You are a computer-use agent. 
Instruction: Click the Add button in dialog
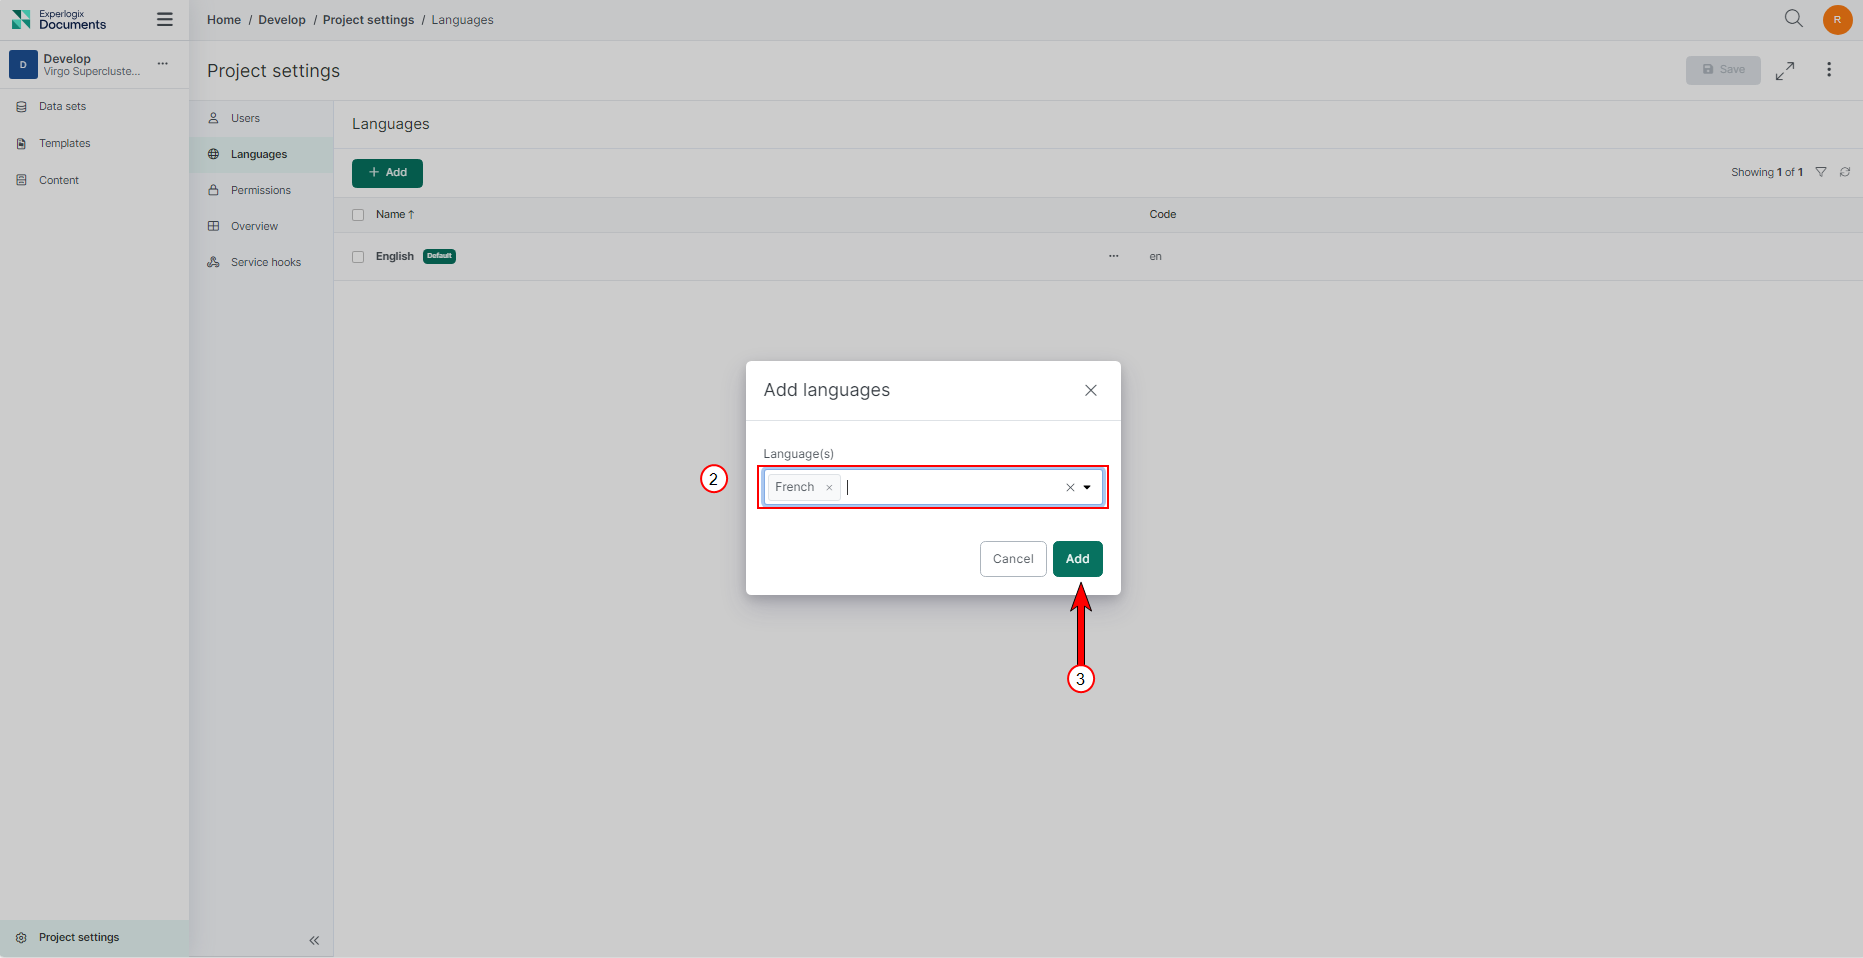click(x=1077, y=559)
